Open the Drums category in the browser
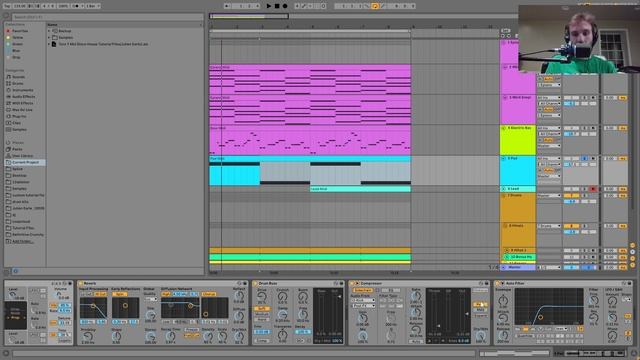This screenshot has width=640, height=360. (x=18, y=83)
